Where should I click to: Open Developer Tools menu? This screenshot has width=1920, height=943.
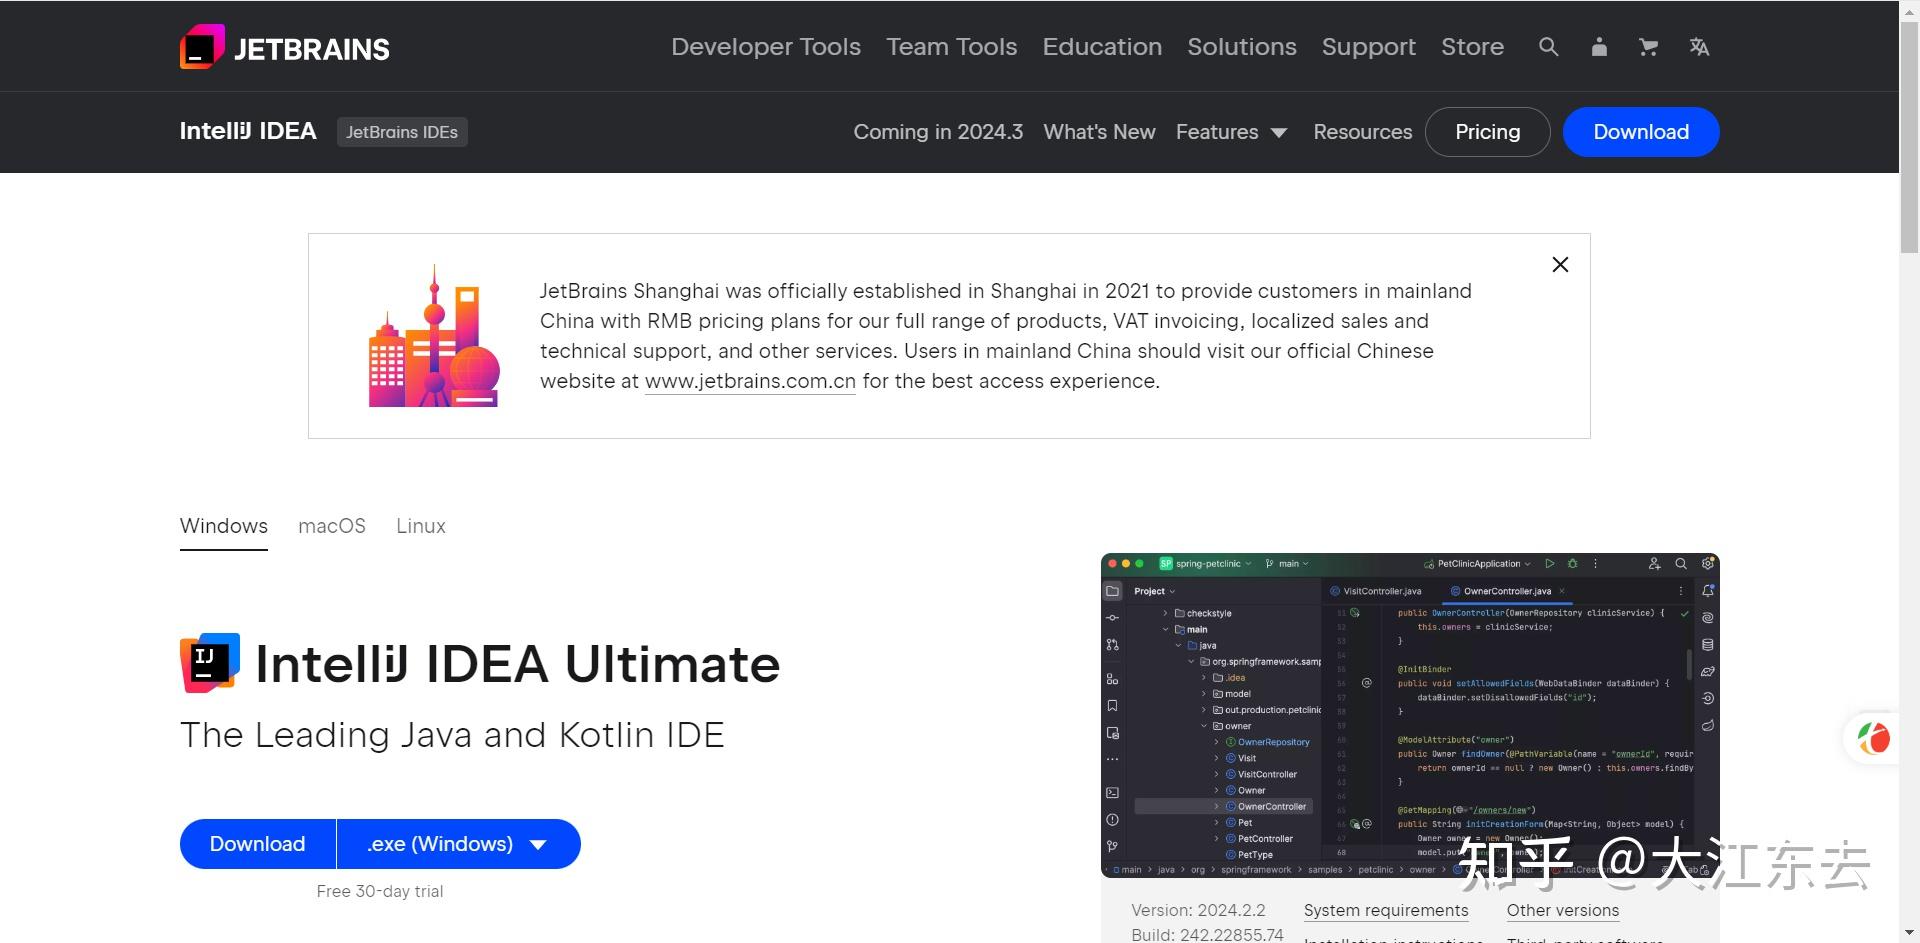766,47
